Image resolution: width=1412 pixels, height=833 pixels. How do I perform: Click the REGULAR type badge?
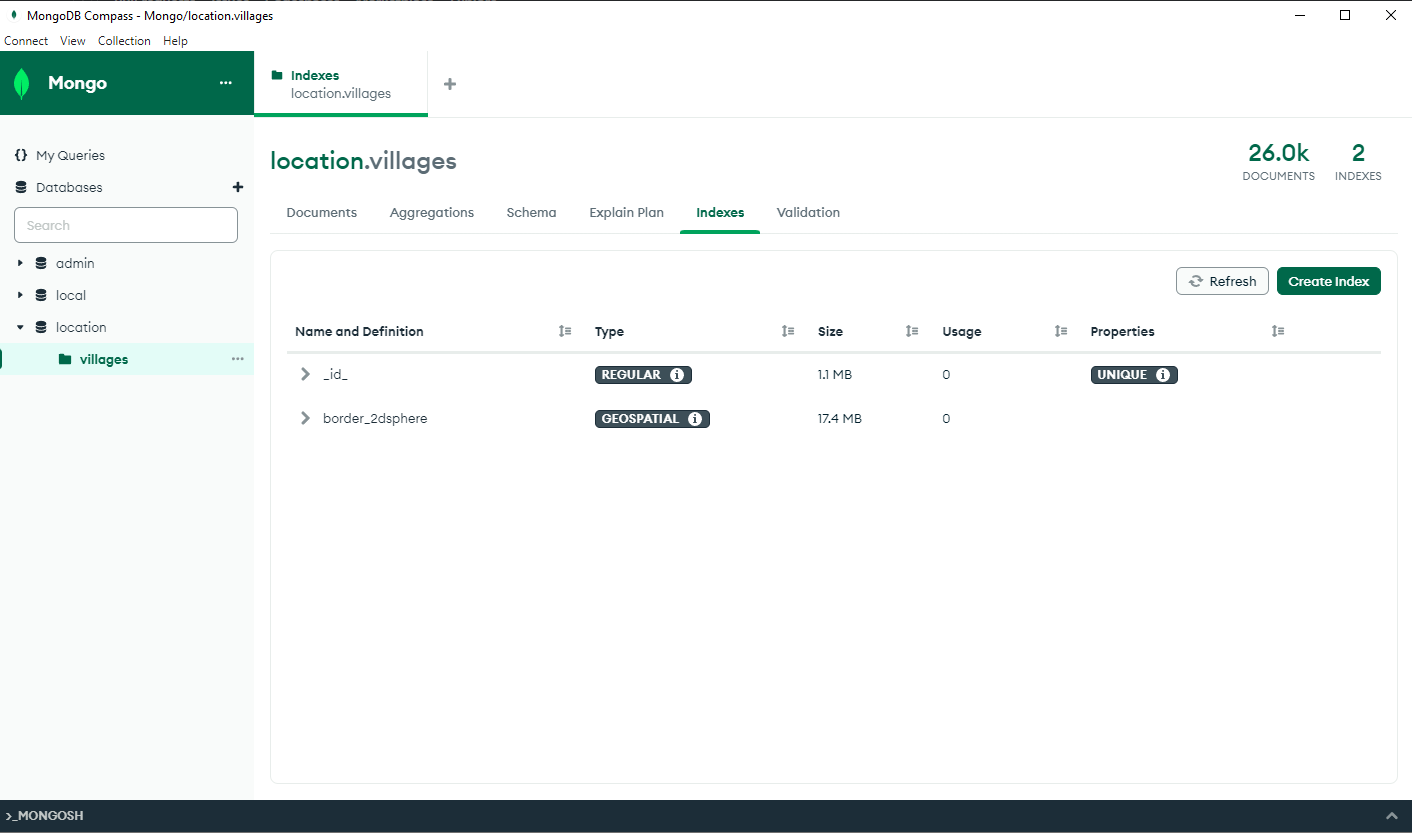coord(643,375)
